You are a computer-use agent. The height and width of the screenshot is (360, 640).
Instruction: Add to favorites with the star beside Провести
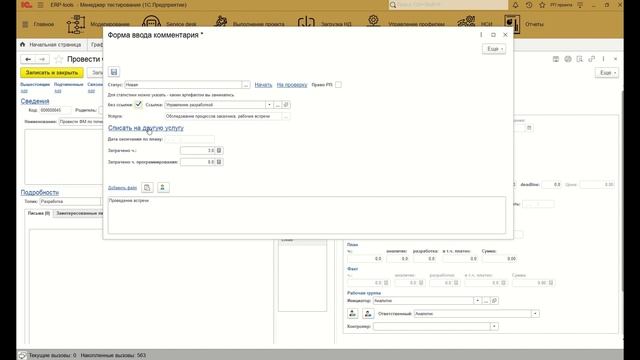coord(59,59)
